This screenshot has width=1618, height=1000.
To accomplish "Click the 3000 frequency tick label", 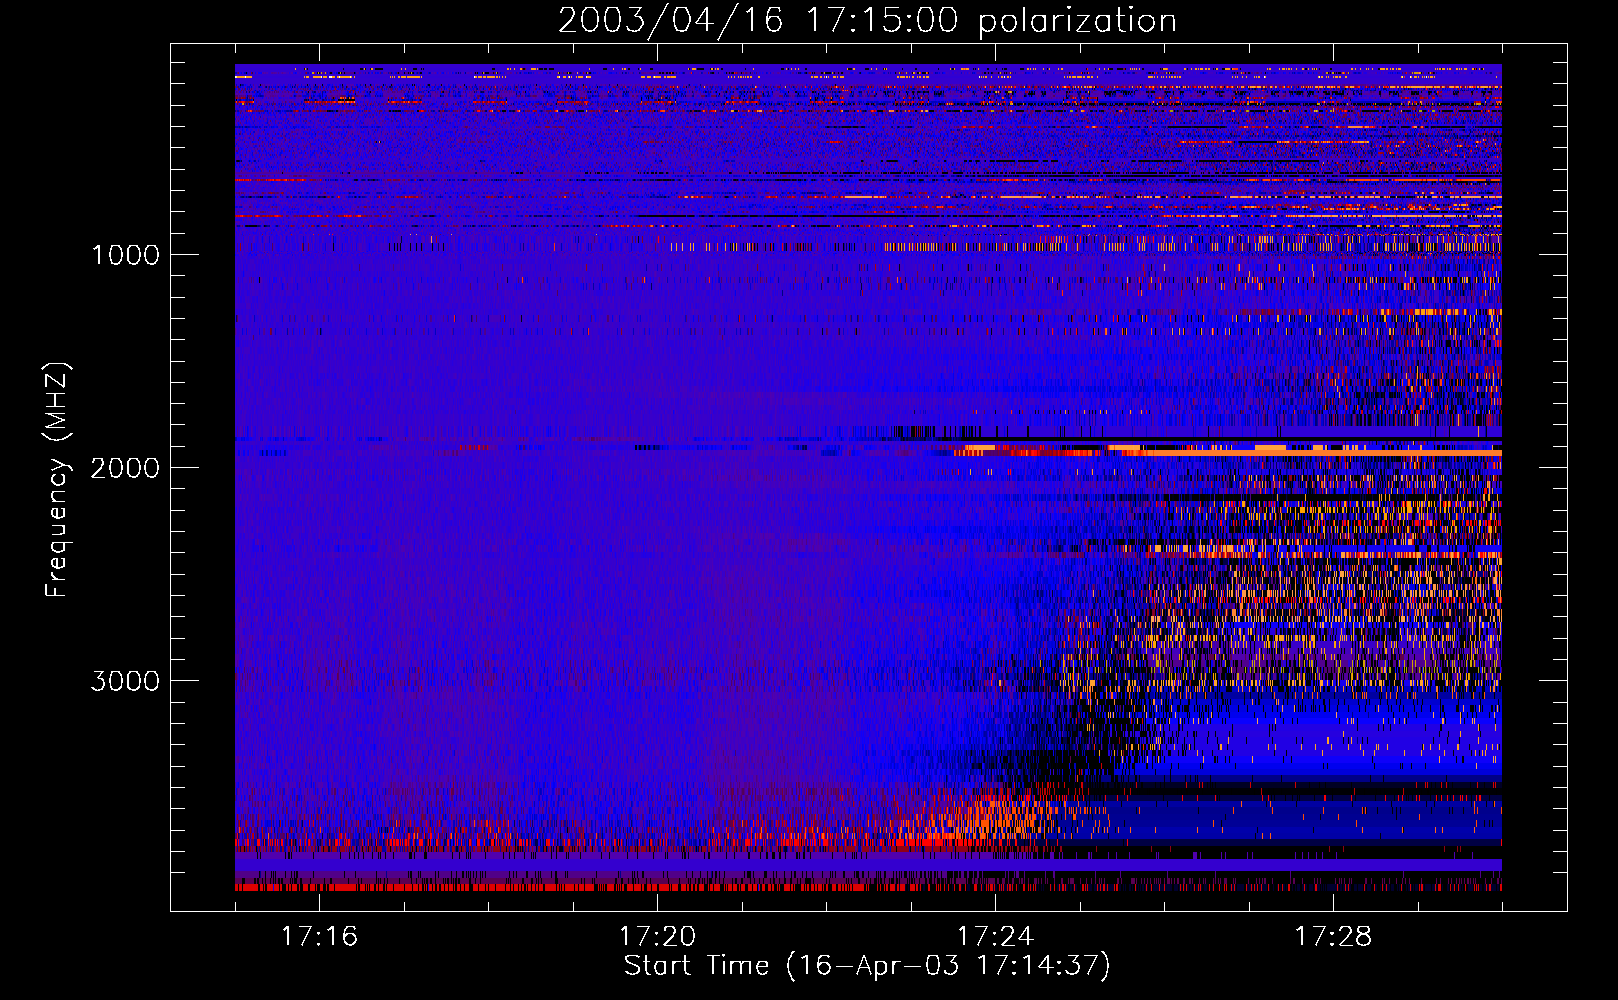I will 125,681.
